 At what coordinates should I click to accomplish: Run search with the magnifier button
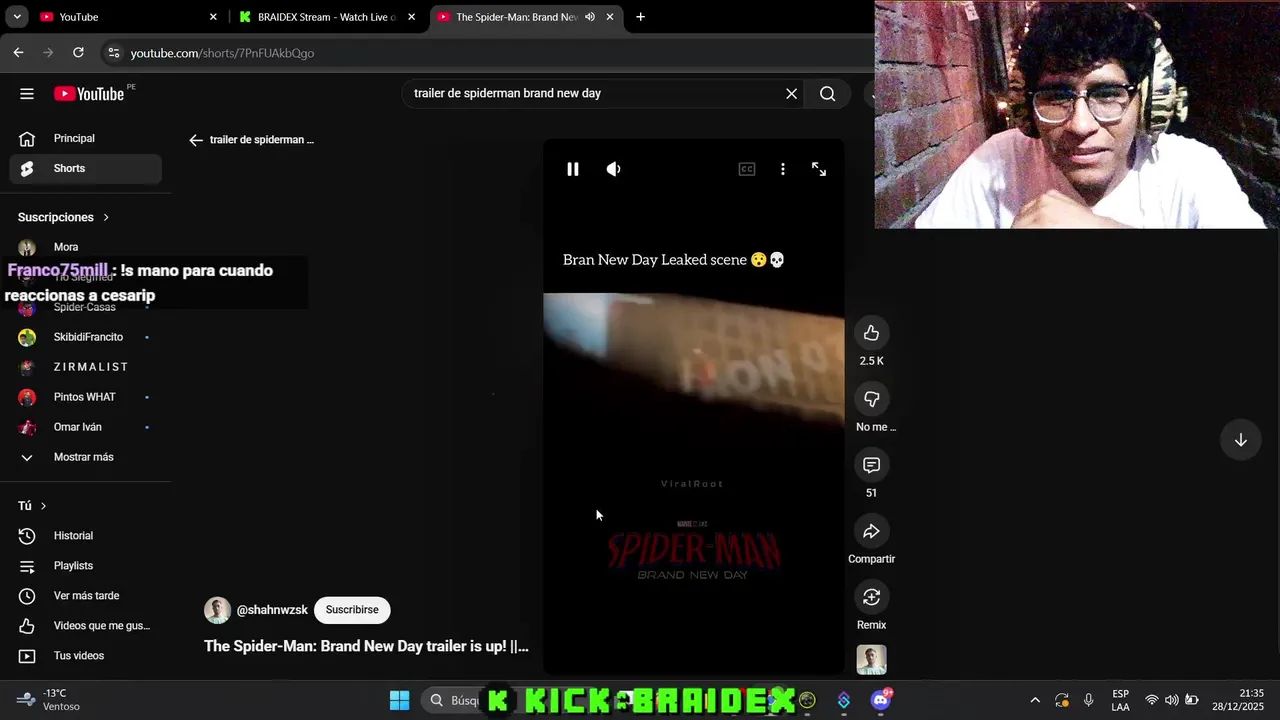[x=827, y=93]
